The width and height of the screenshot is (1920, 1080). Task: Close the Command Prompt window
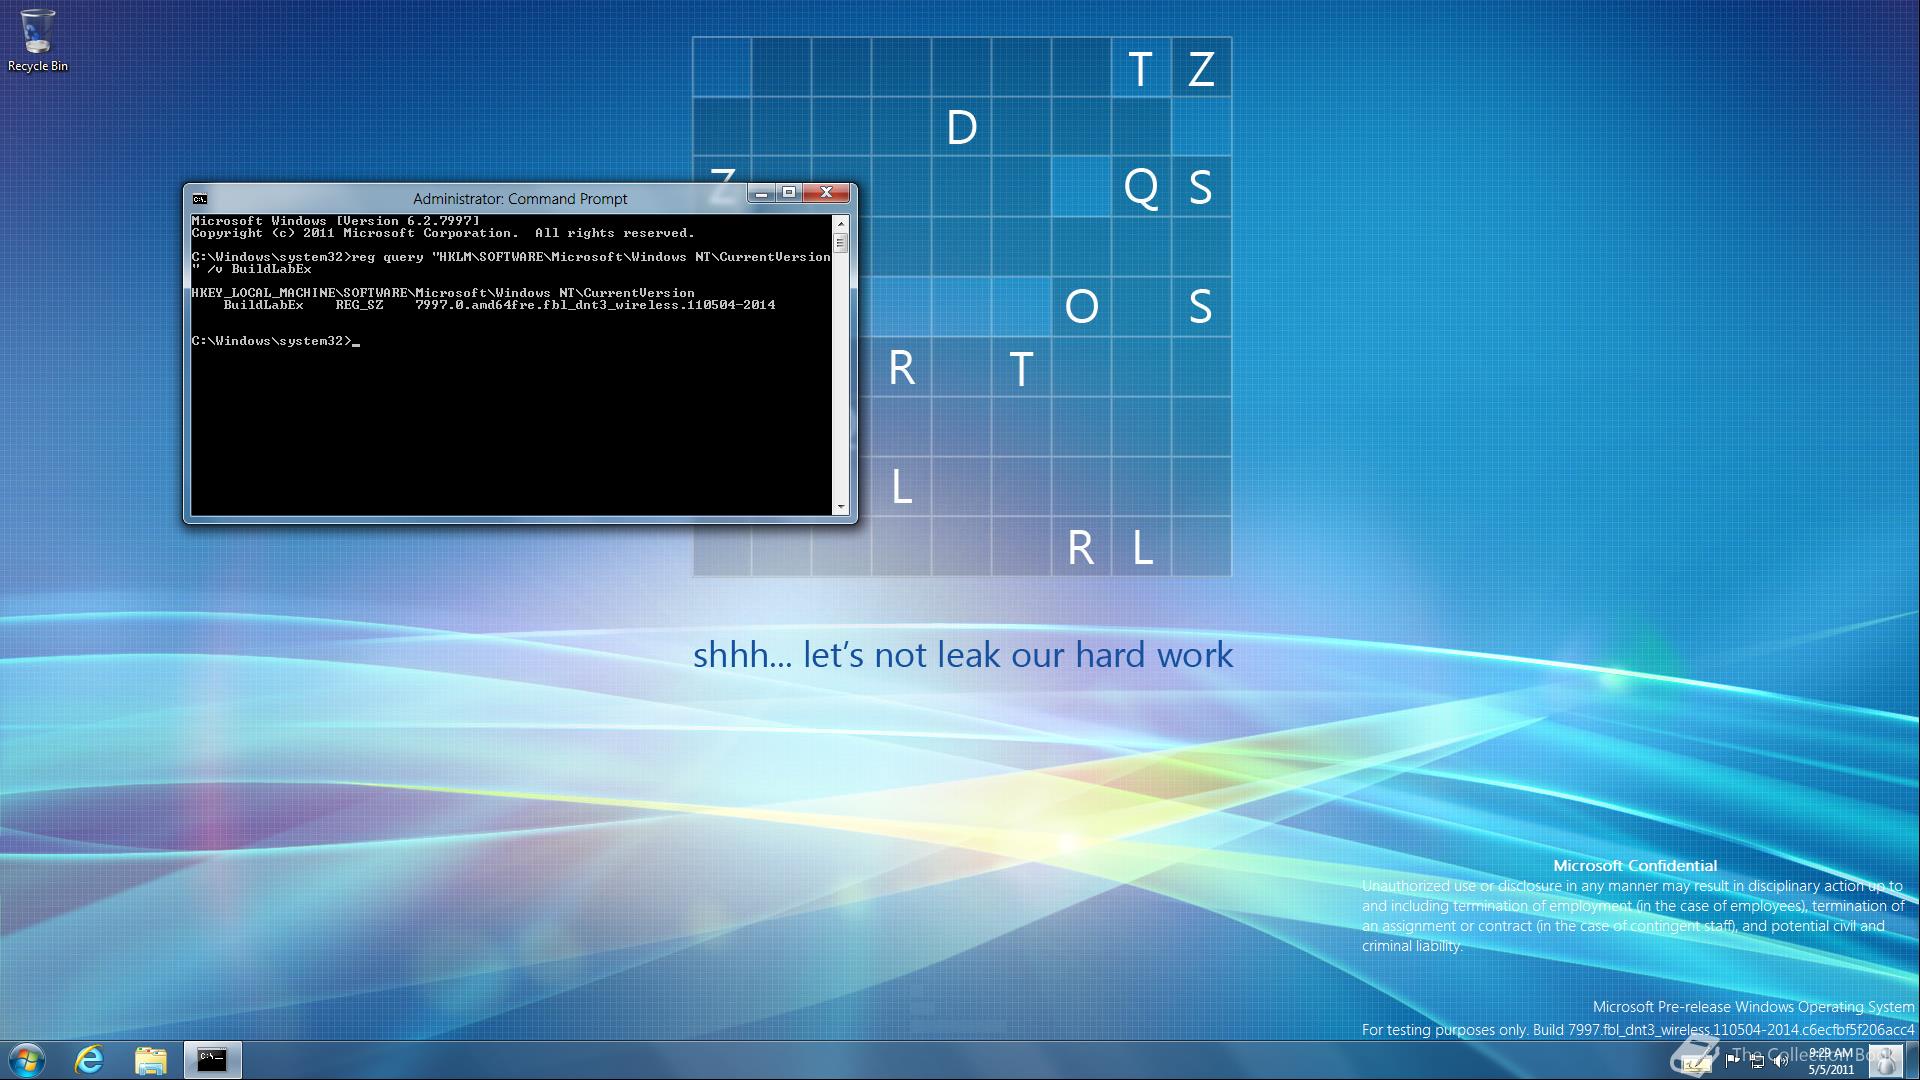click(x=826, y=193)
